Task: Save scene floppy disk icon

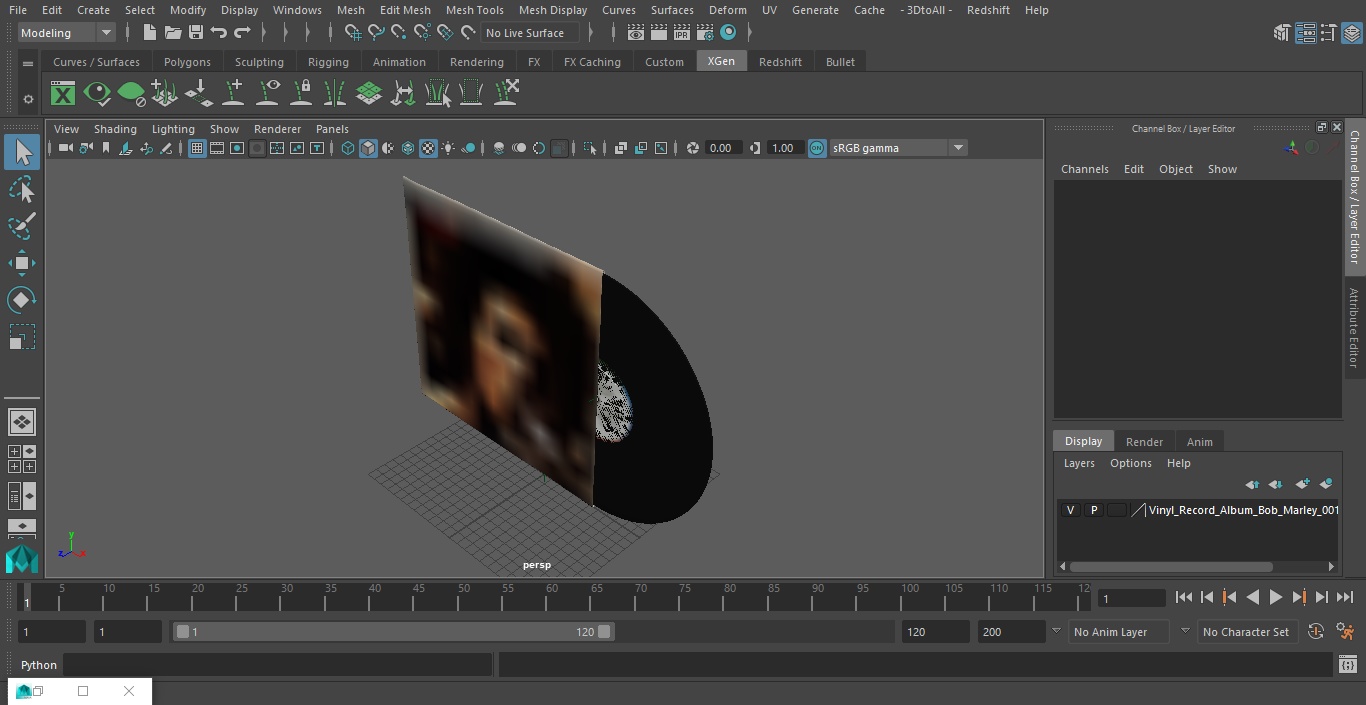Action: (195, 33)
